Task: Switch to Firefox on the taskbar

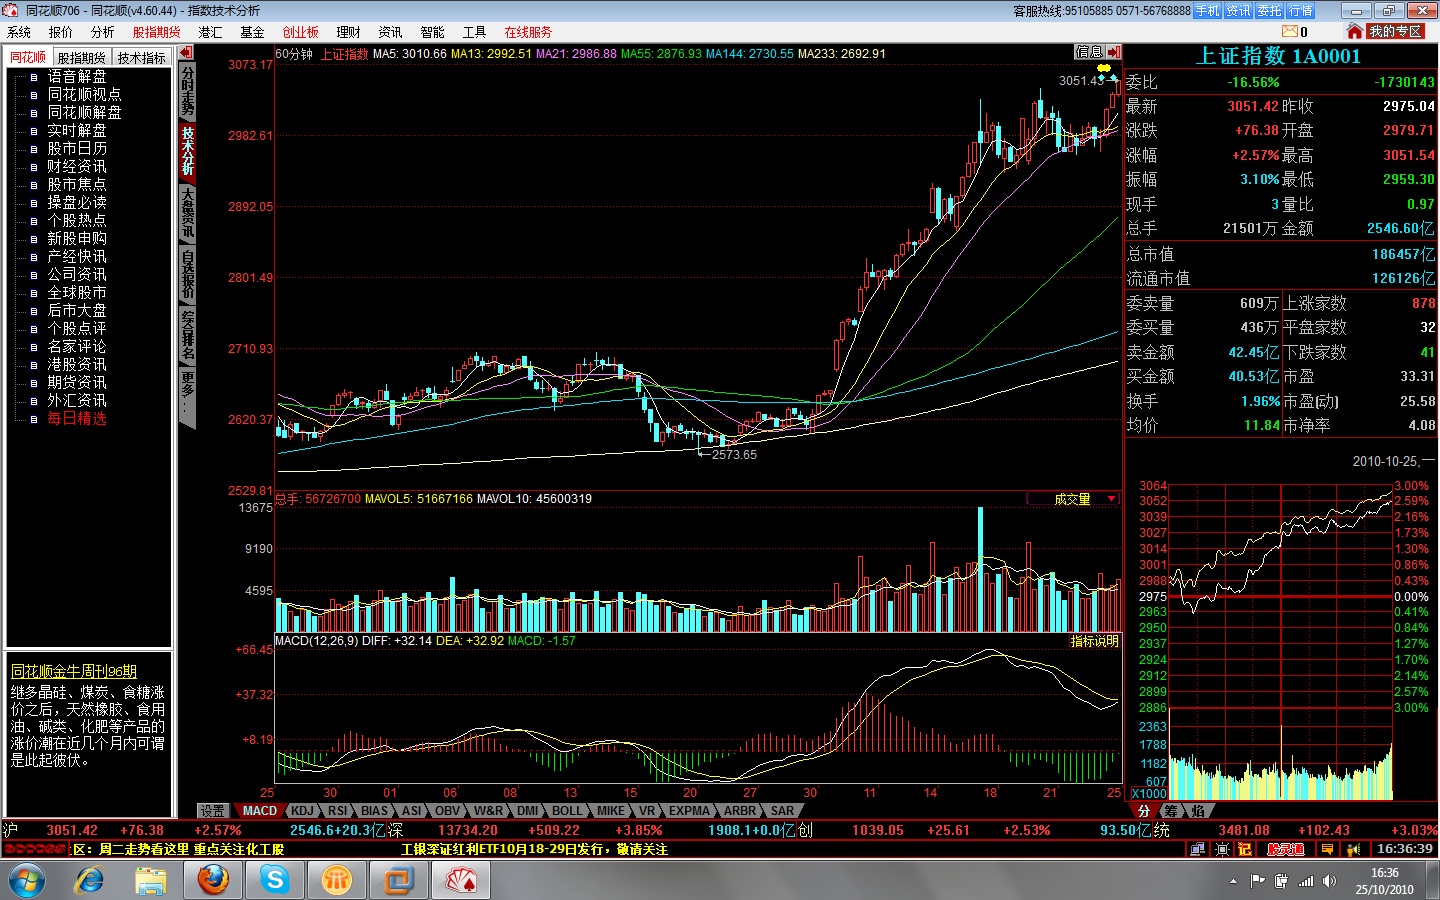Action: 213,881
